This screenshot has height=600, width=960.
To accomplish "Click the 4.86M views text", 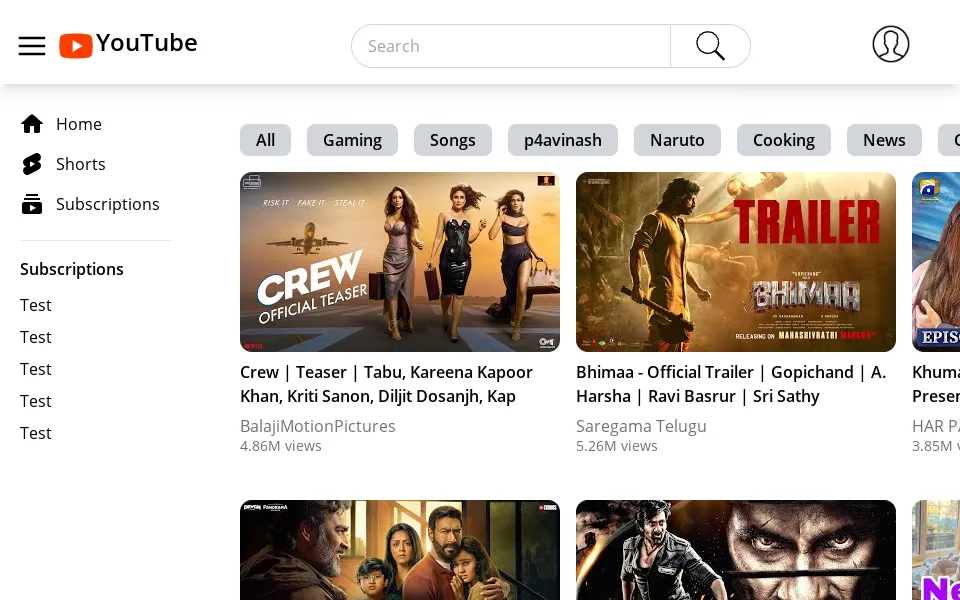I will [x=280, y=446].
